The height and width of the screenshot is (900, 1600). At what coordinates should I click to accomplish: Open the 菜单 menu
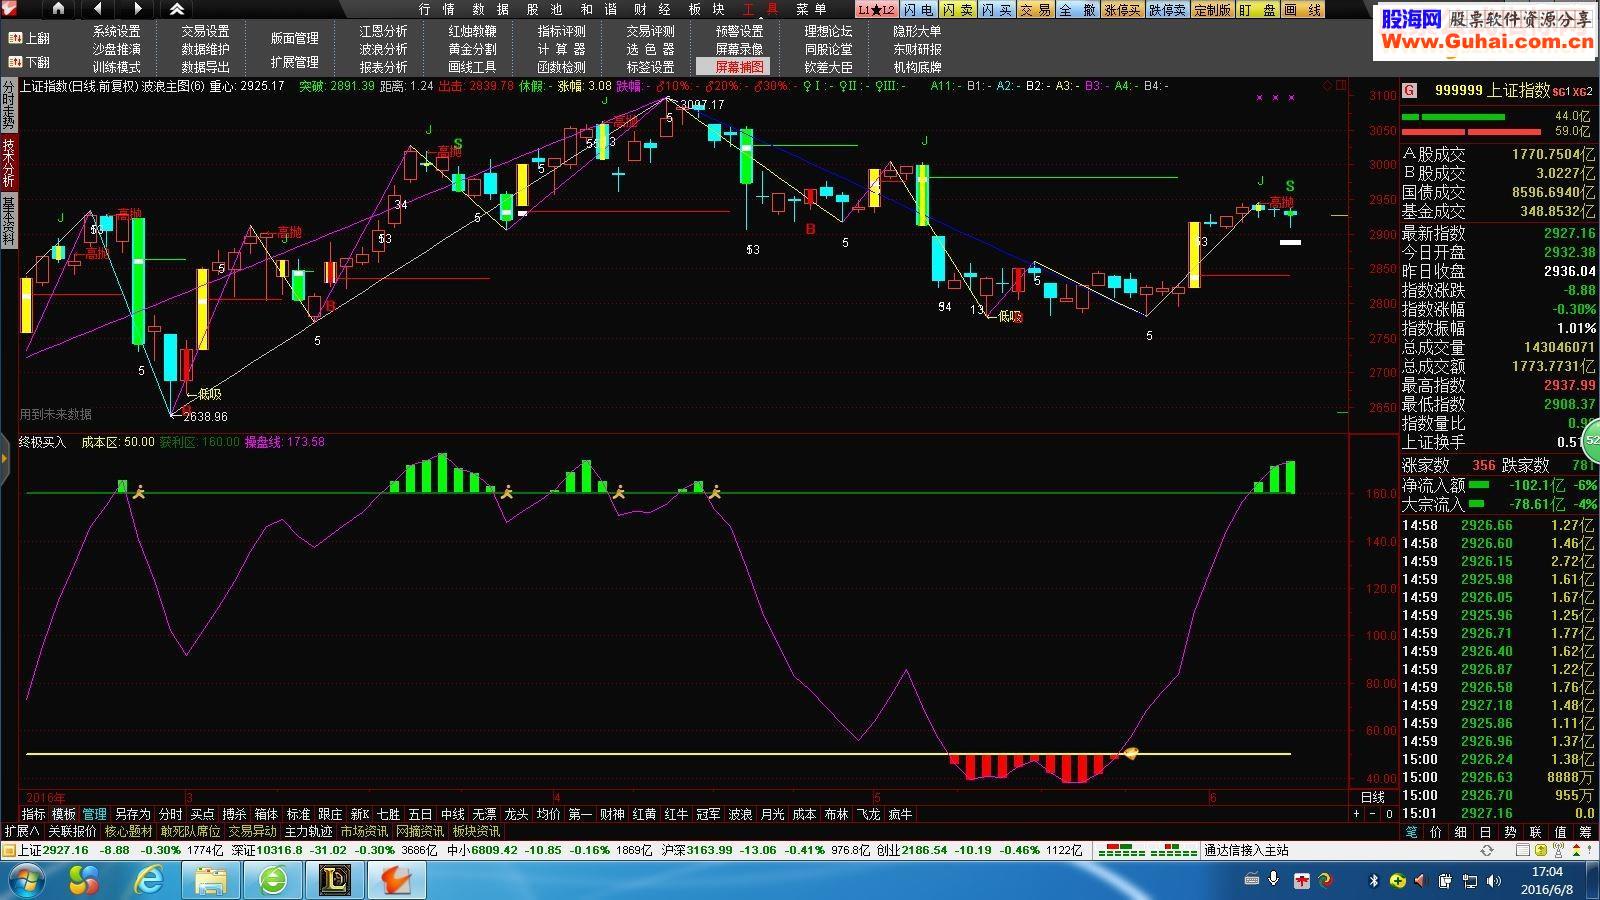click(x=811, y=9)
